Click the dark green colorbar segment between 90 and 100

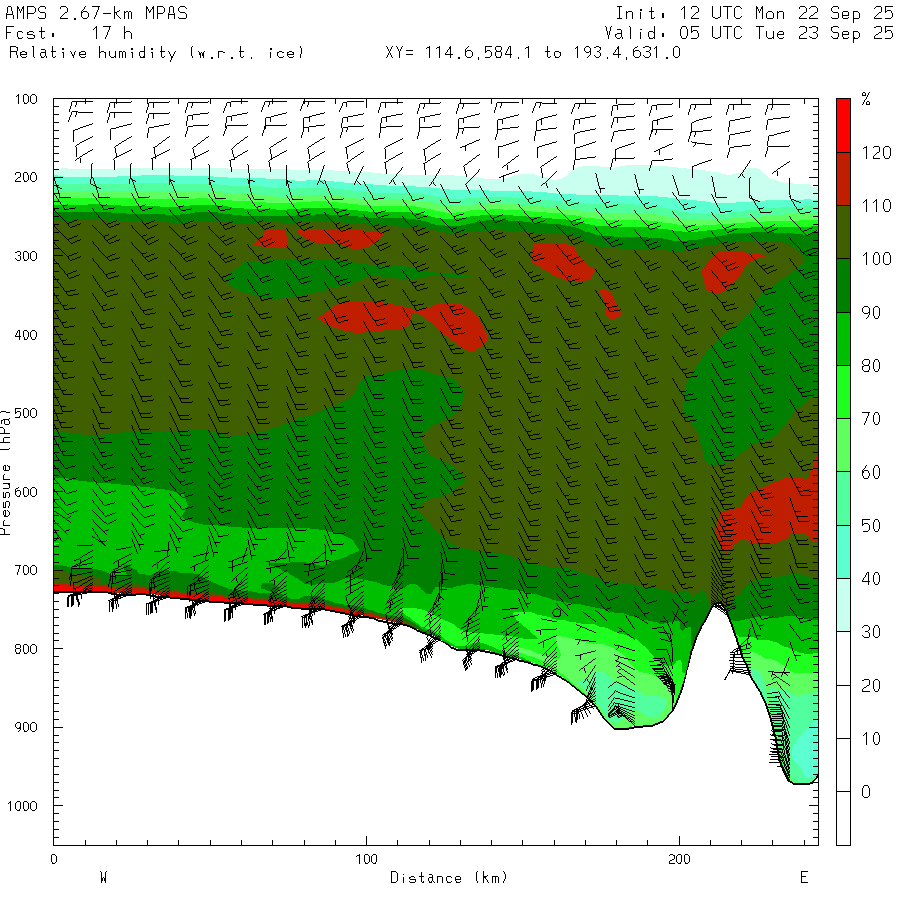843,285
